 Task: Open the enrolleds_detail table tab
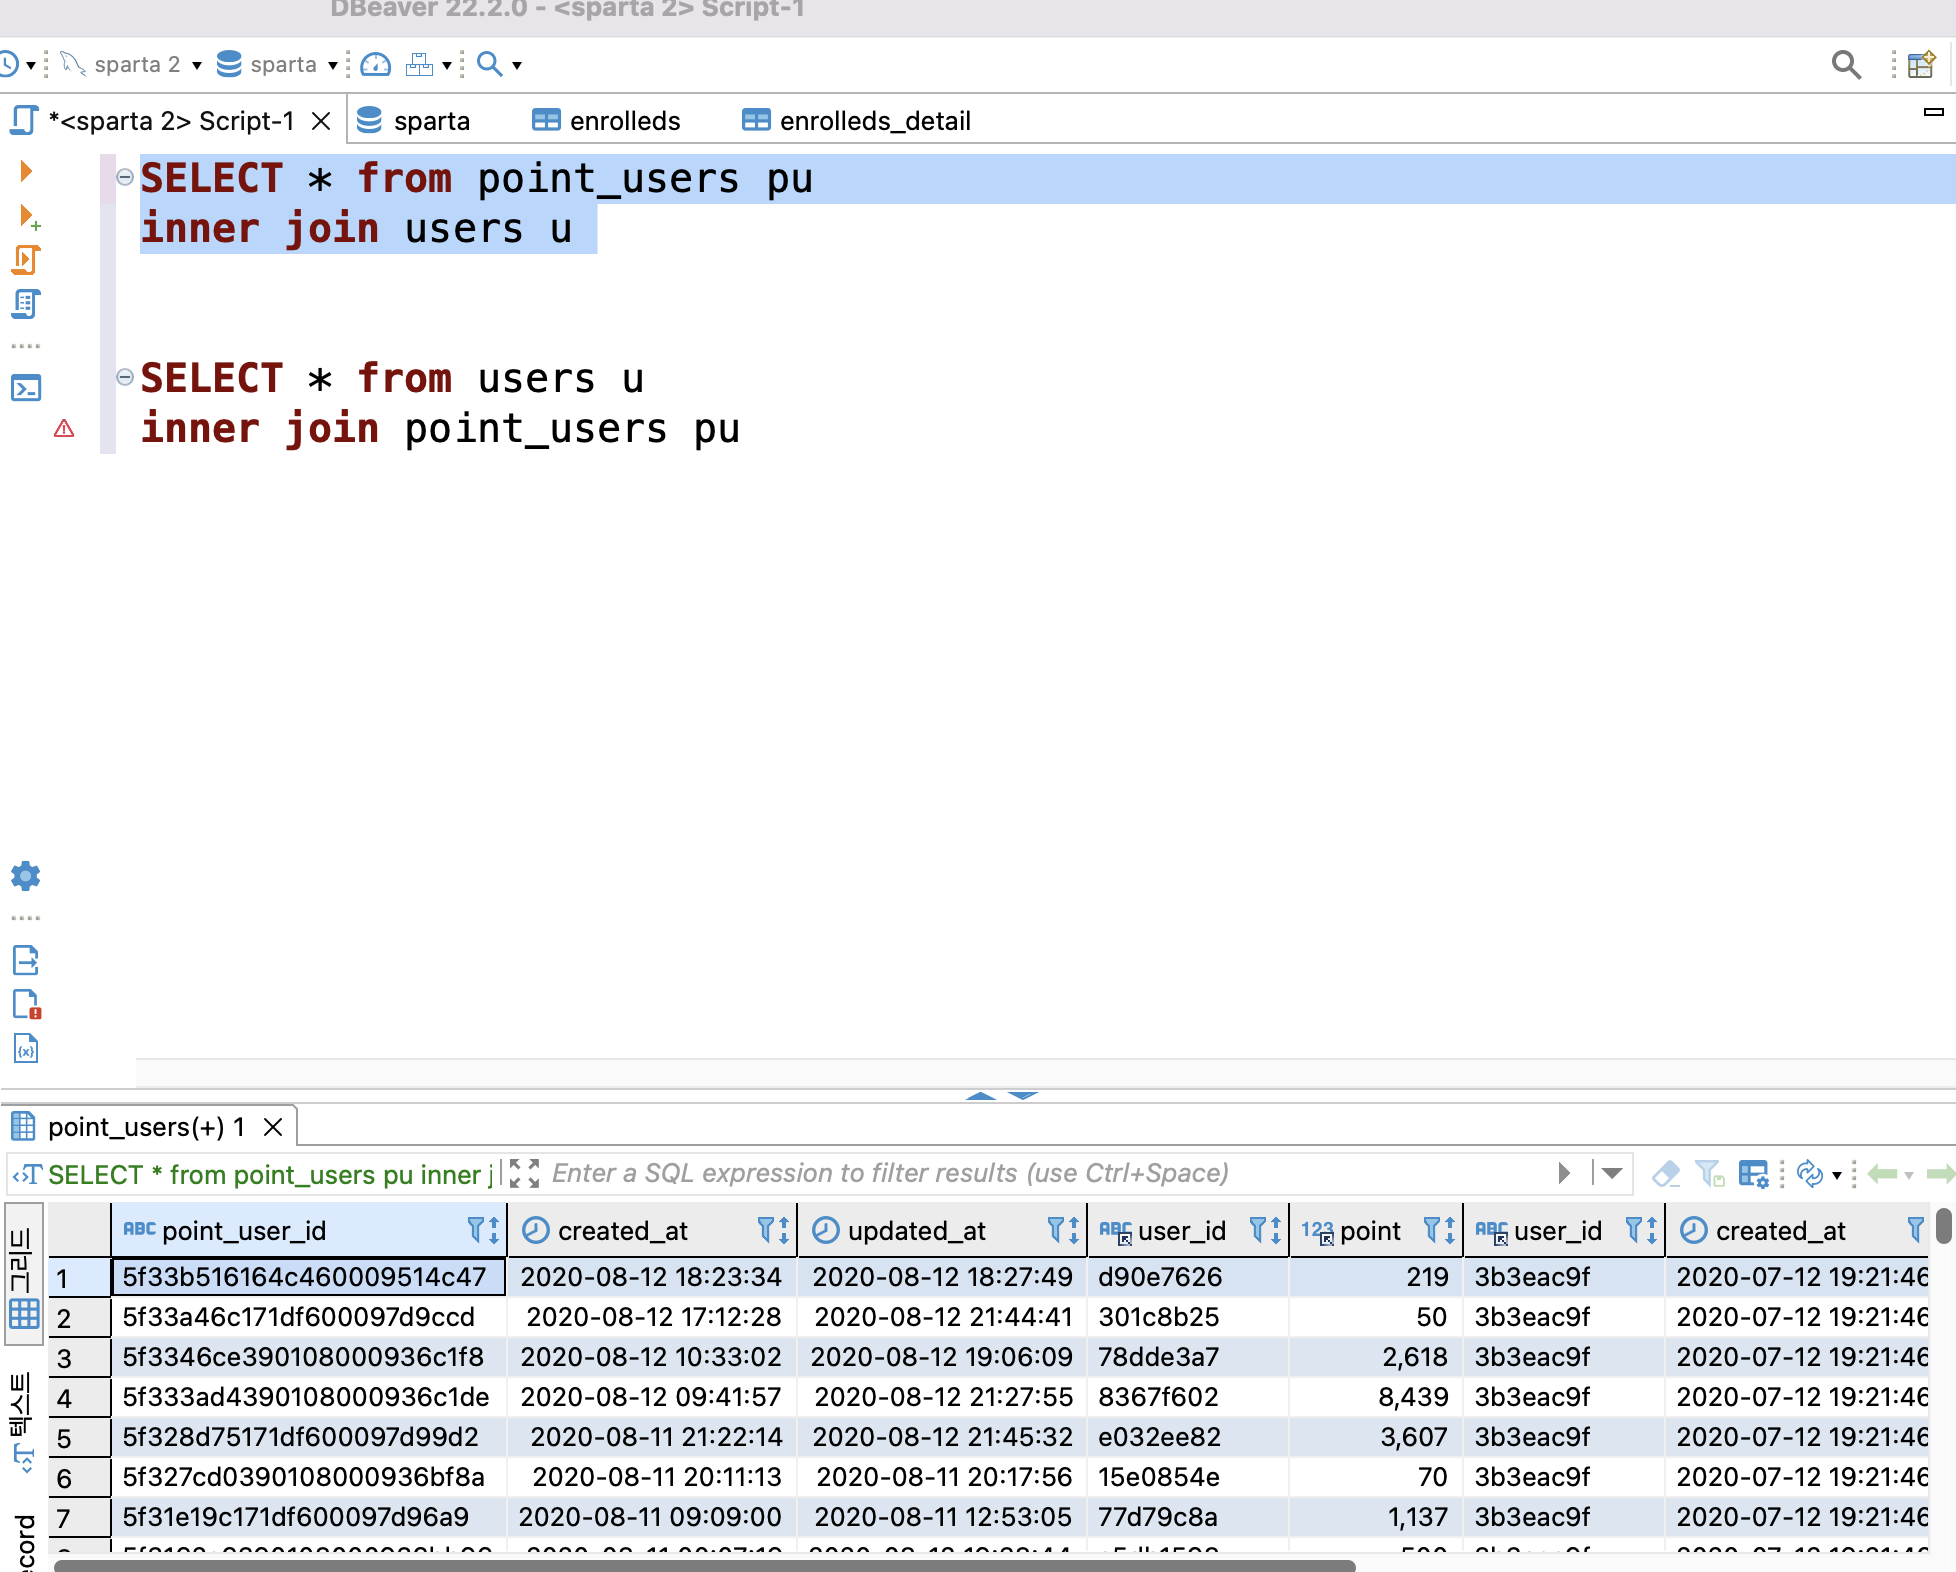(x=856, y=121)
